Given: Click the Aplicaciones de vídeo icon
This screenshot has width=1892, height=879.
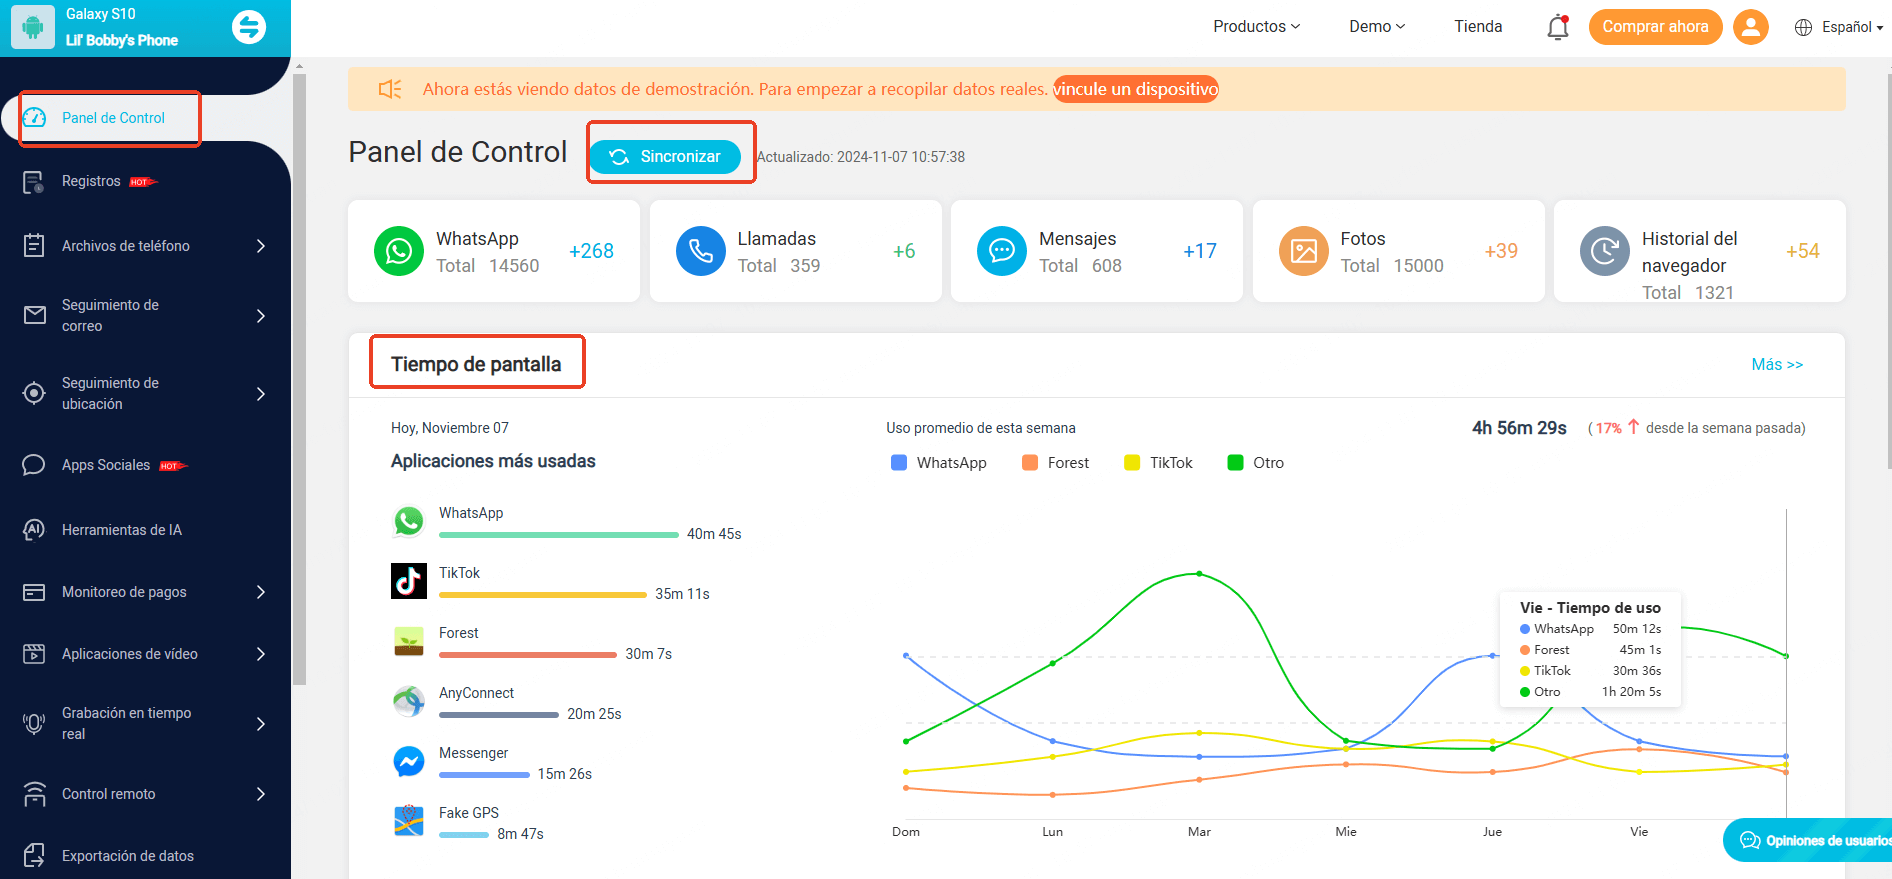Looking at the screenshot, I should click(x=34, y=654).
